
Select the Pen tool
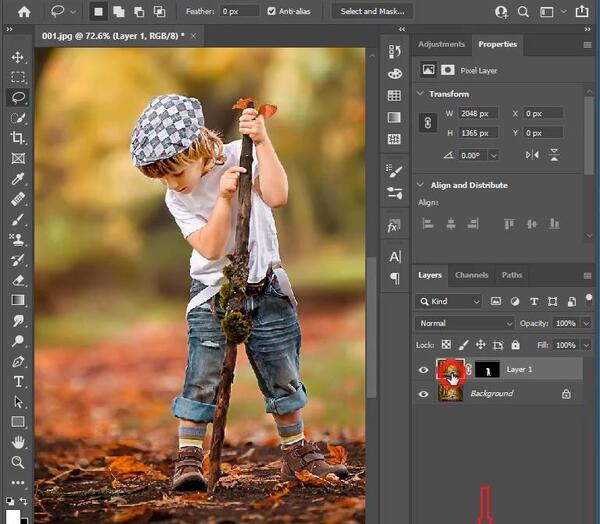(18, 361)
